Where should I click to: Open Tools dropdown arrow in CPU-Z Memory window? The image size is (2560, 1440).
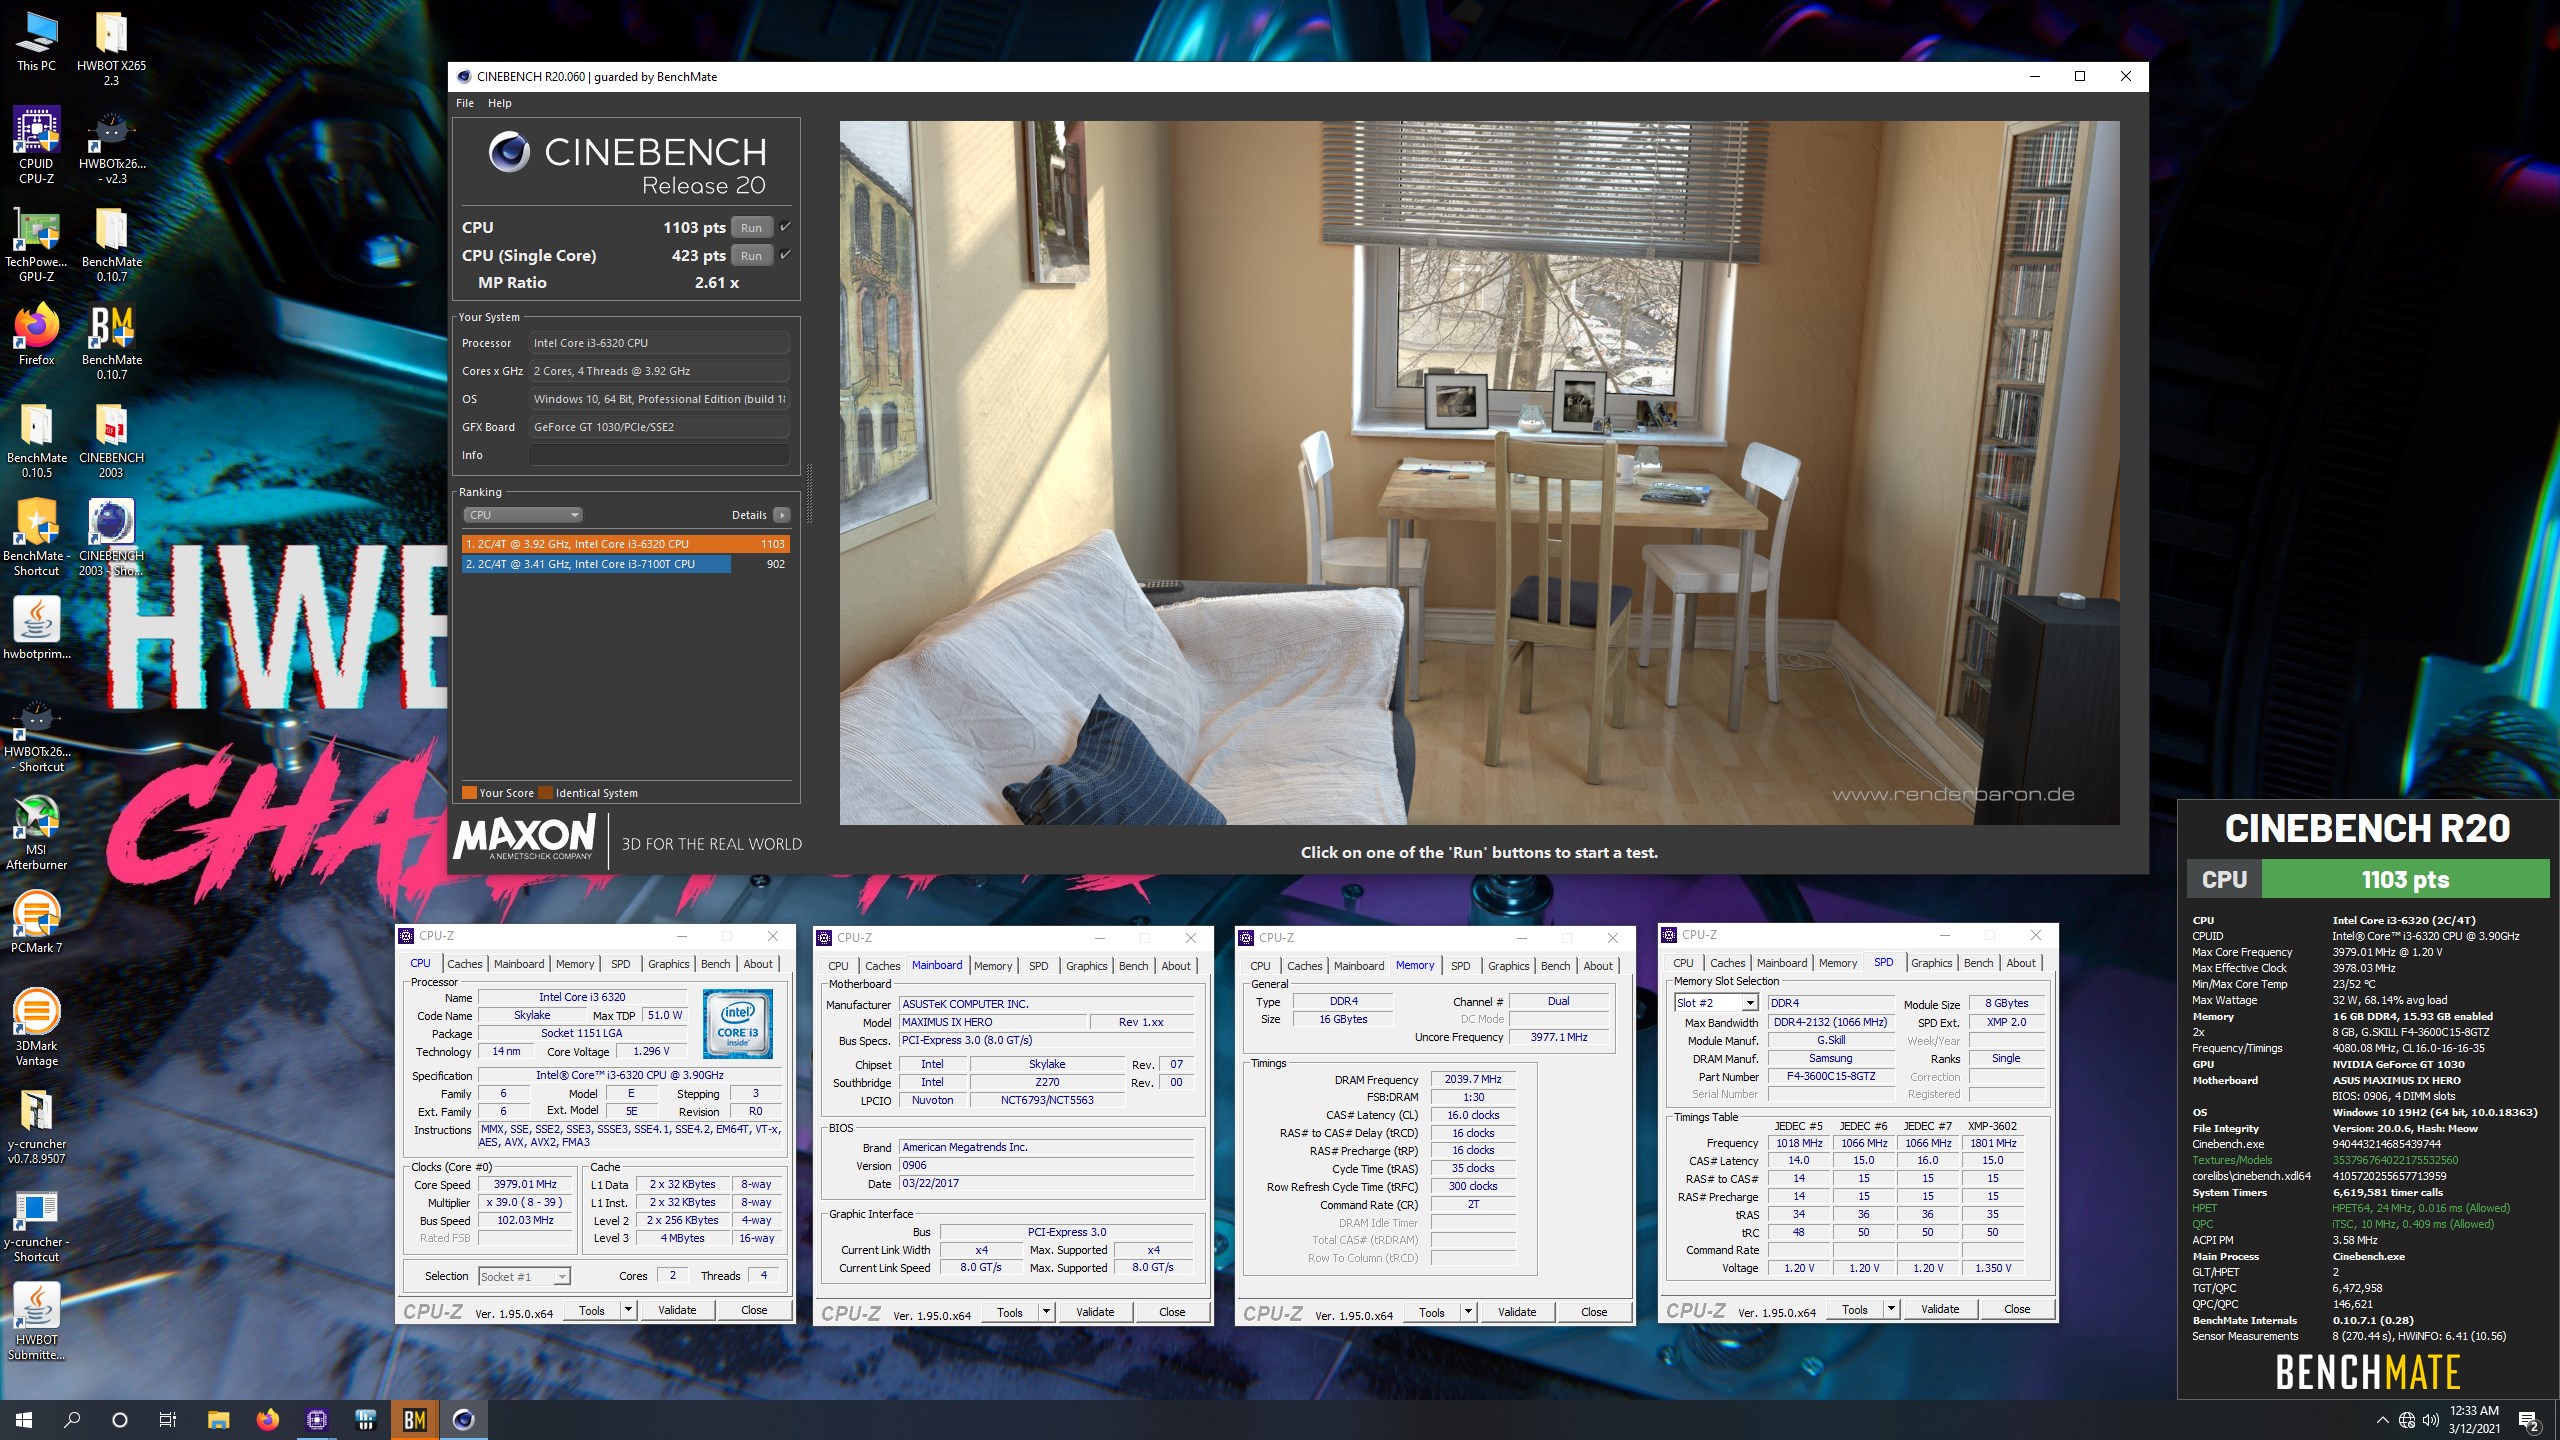pyautogui.click(x=1468, y=1312)
